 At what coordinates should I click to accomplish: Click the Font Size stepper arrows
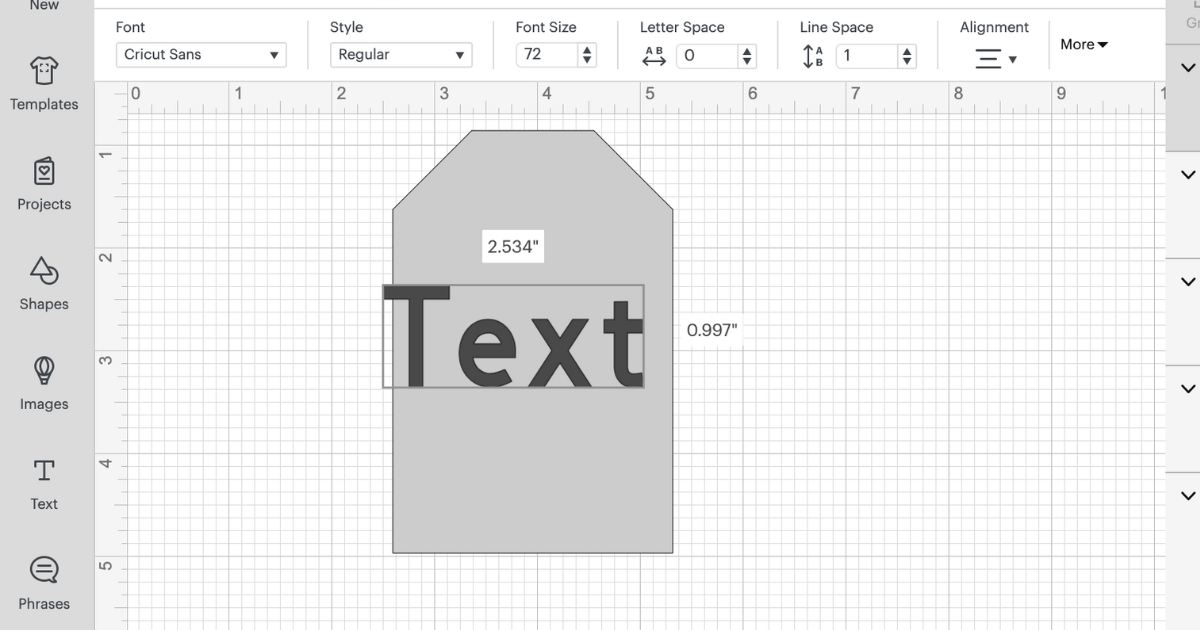coord(587,55)
